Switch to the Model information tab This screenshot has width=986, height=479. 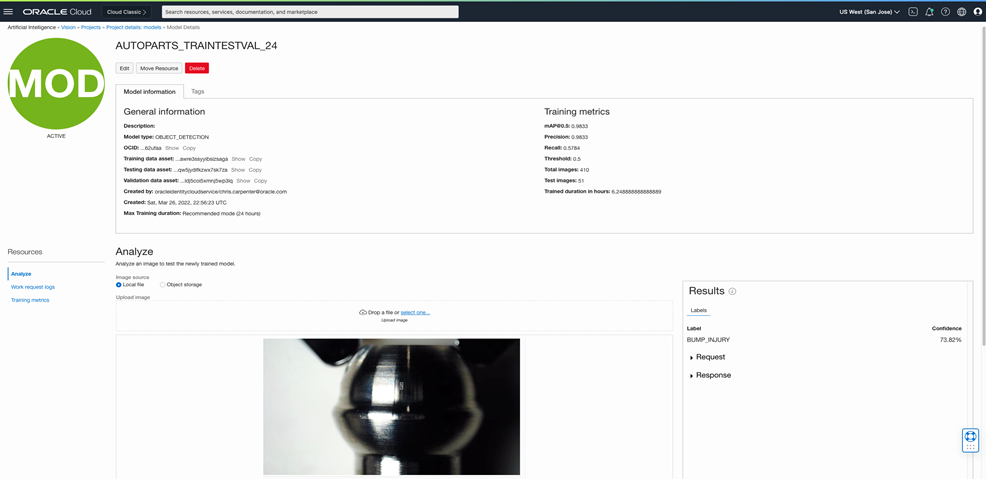click(150, 91)
